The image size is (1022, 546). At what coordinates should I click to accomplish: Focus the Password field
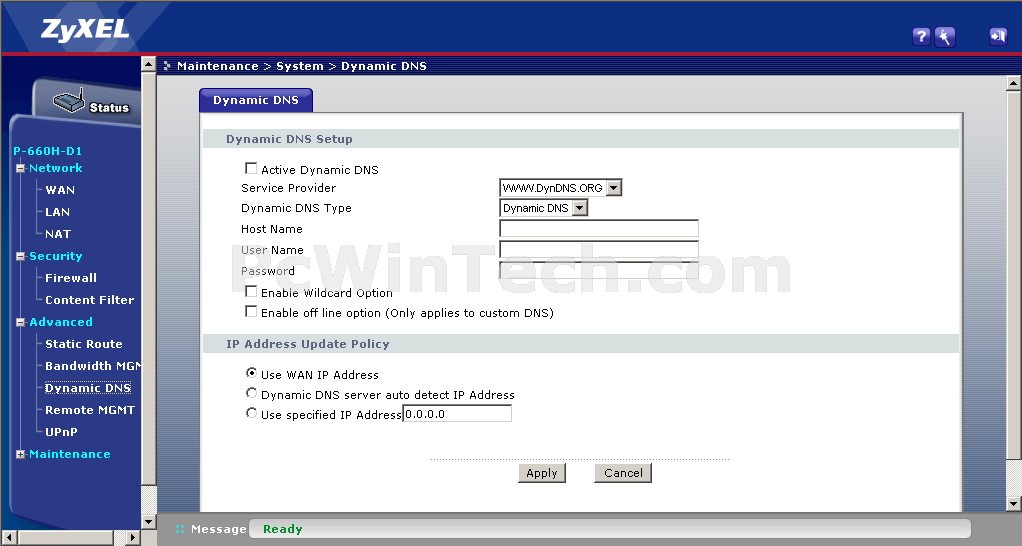599,270
